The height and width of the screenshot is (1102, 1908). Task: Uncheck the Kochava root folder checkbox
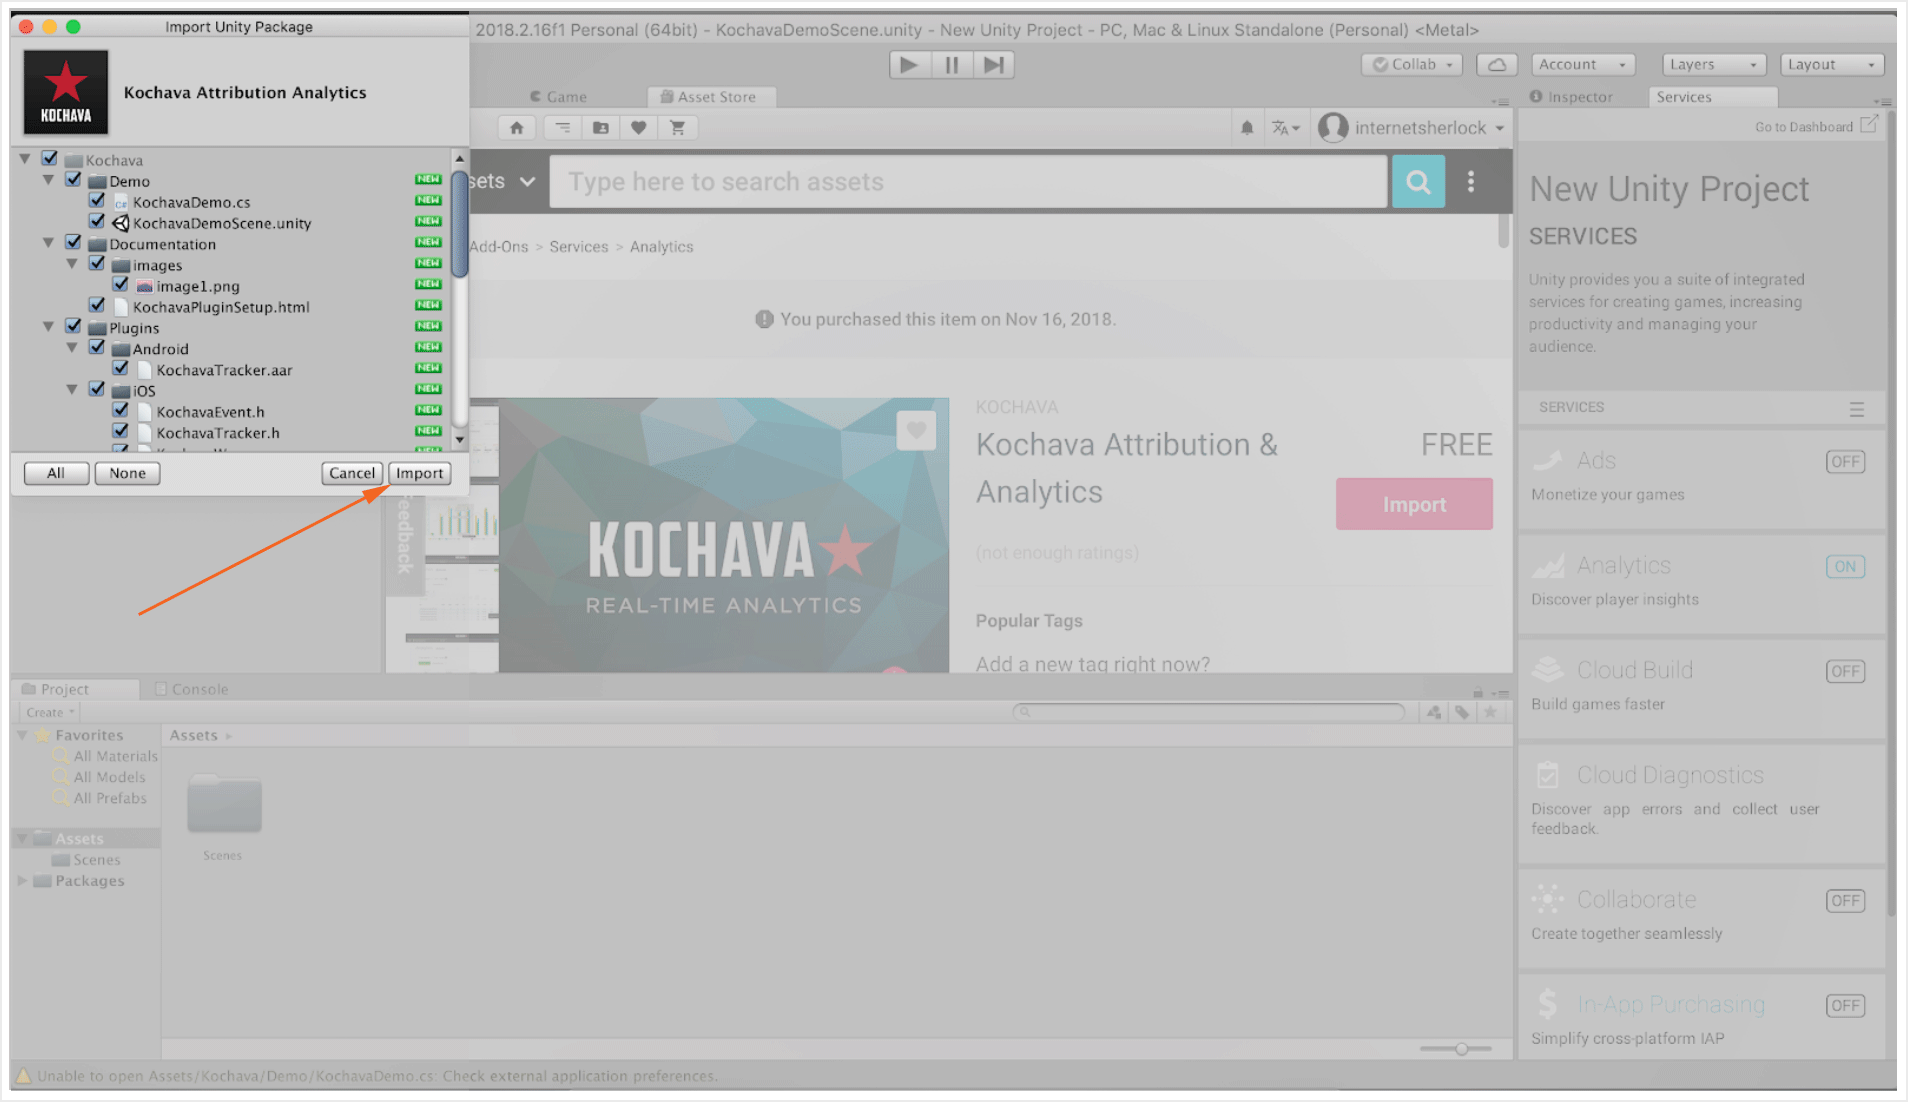click(x=50, y=159)
